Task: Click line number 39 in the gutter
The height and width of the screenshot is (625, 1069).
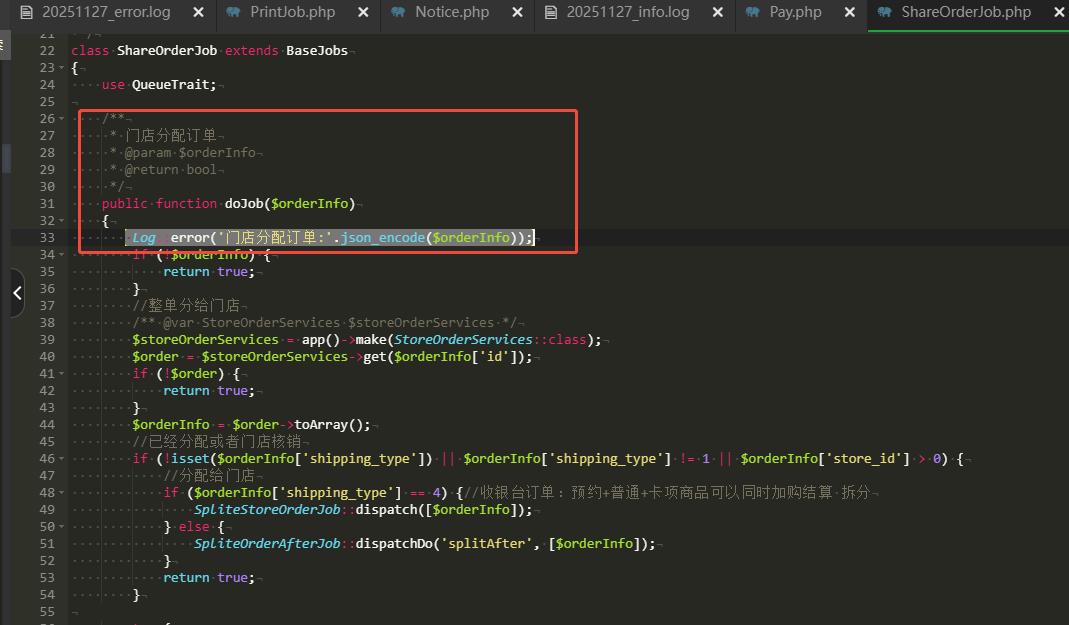Action: pyautogui.click(x=46, y=340)
